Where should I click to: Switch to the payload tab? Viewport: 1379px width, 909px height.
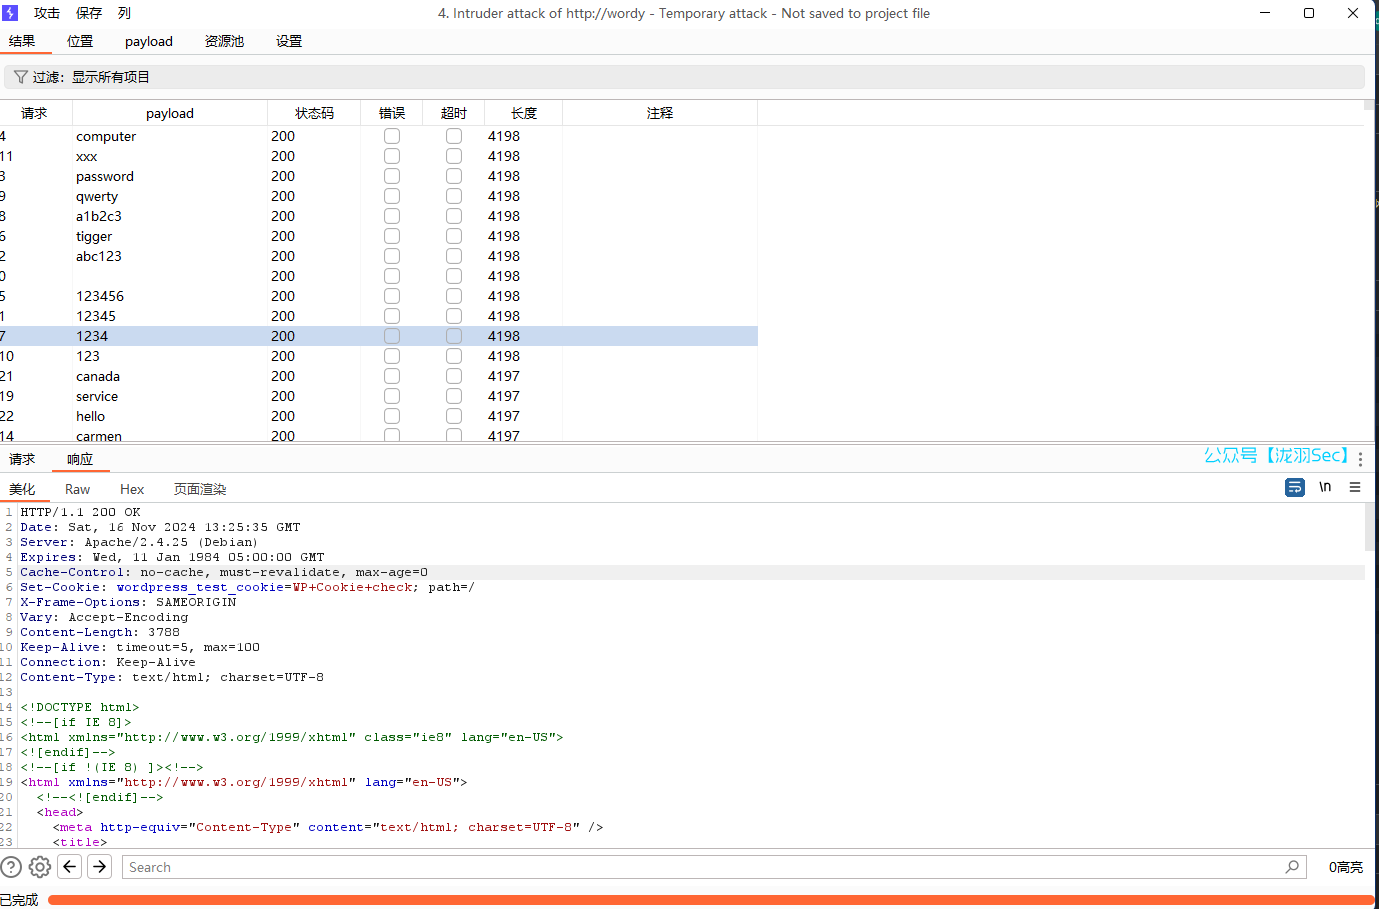click(149, 41)
